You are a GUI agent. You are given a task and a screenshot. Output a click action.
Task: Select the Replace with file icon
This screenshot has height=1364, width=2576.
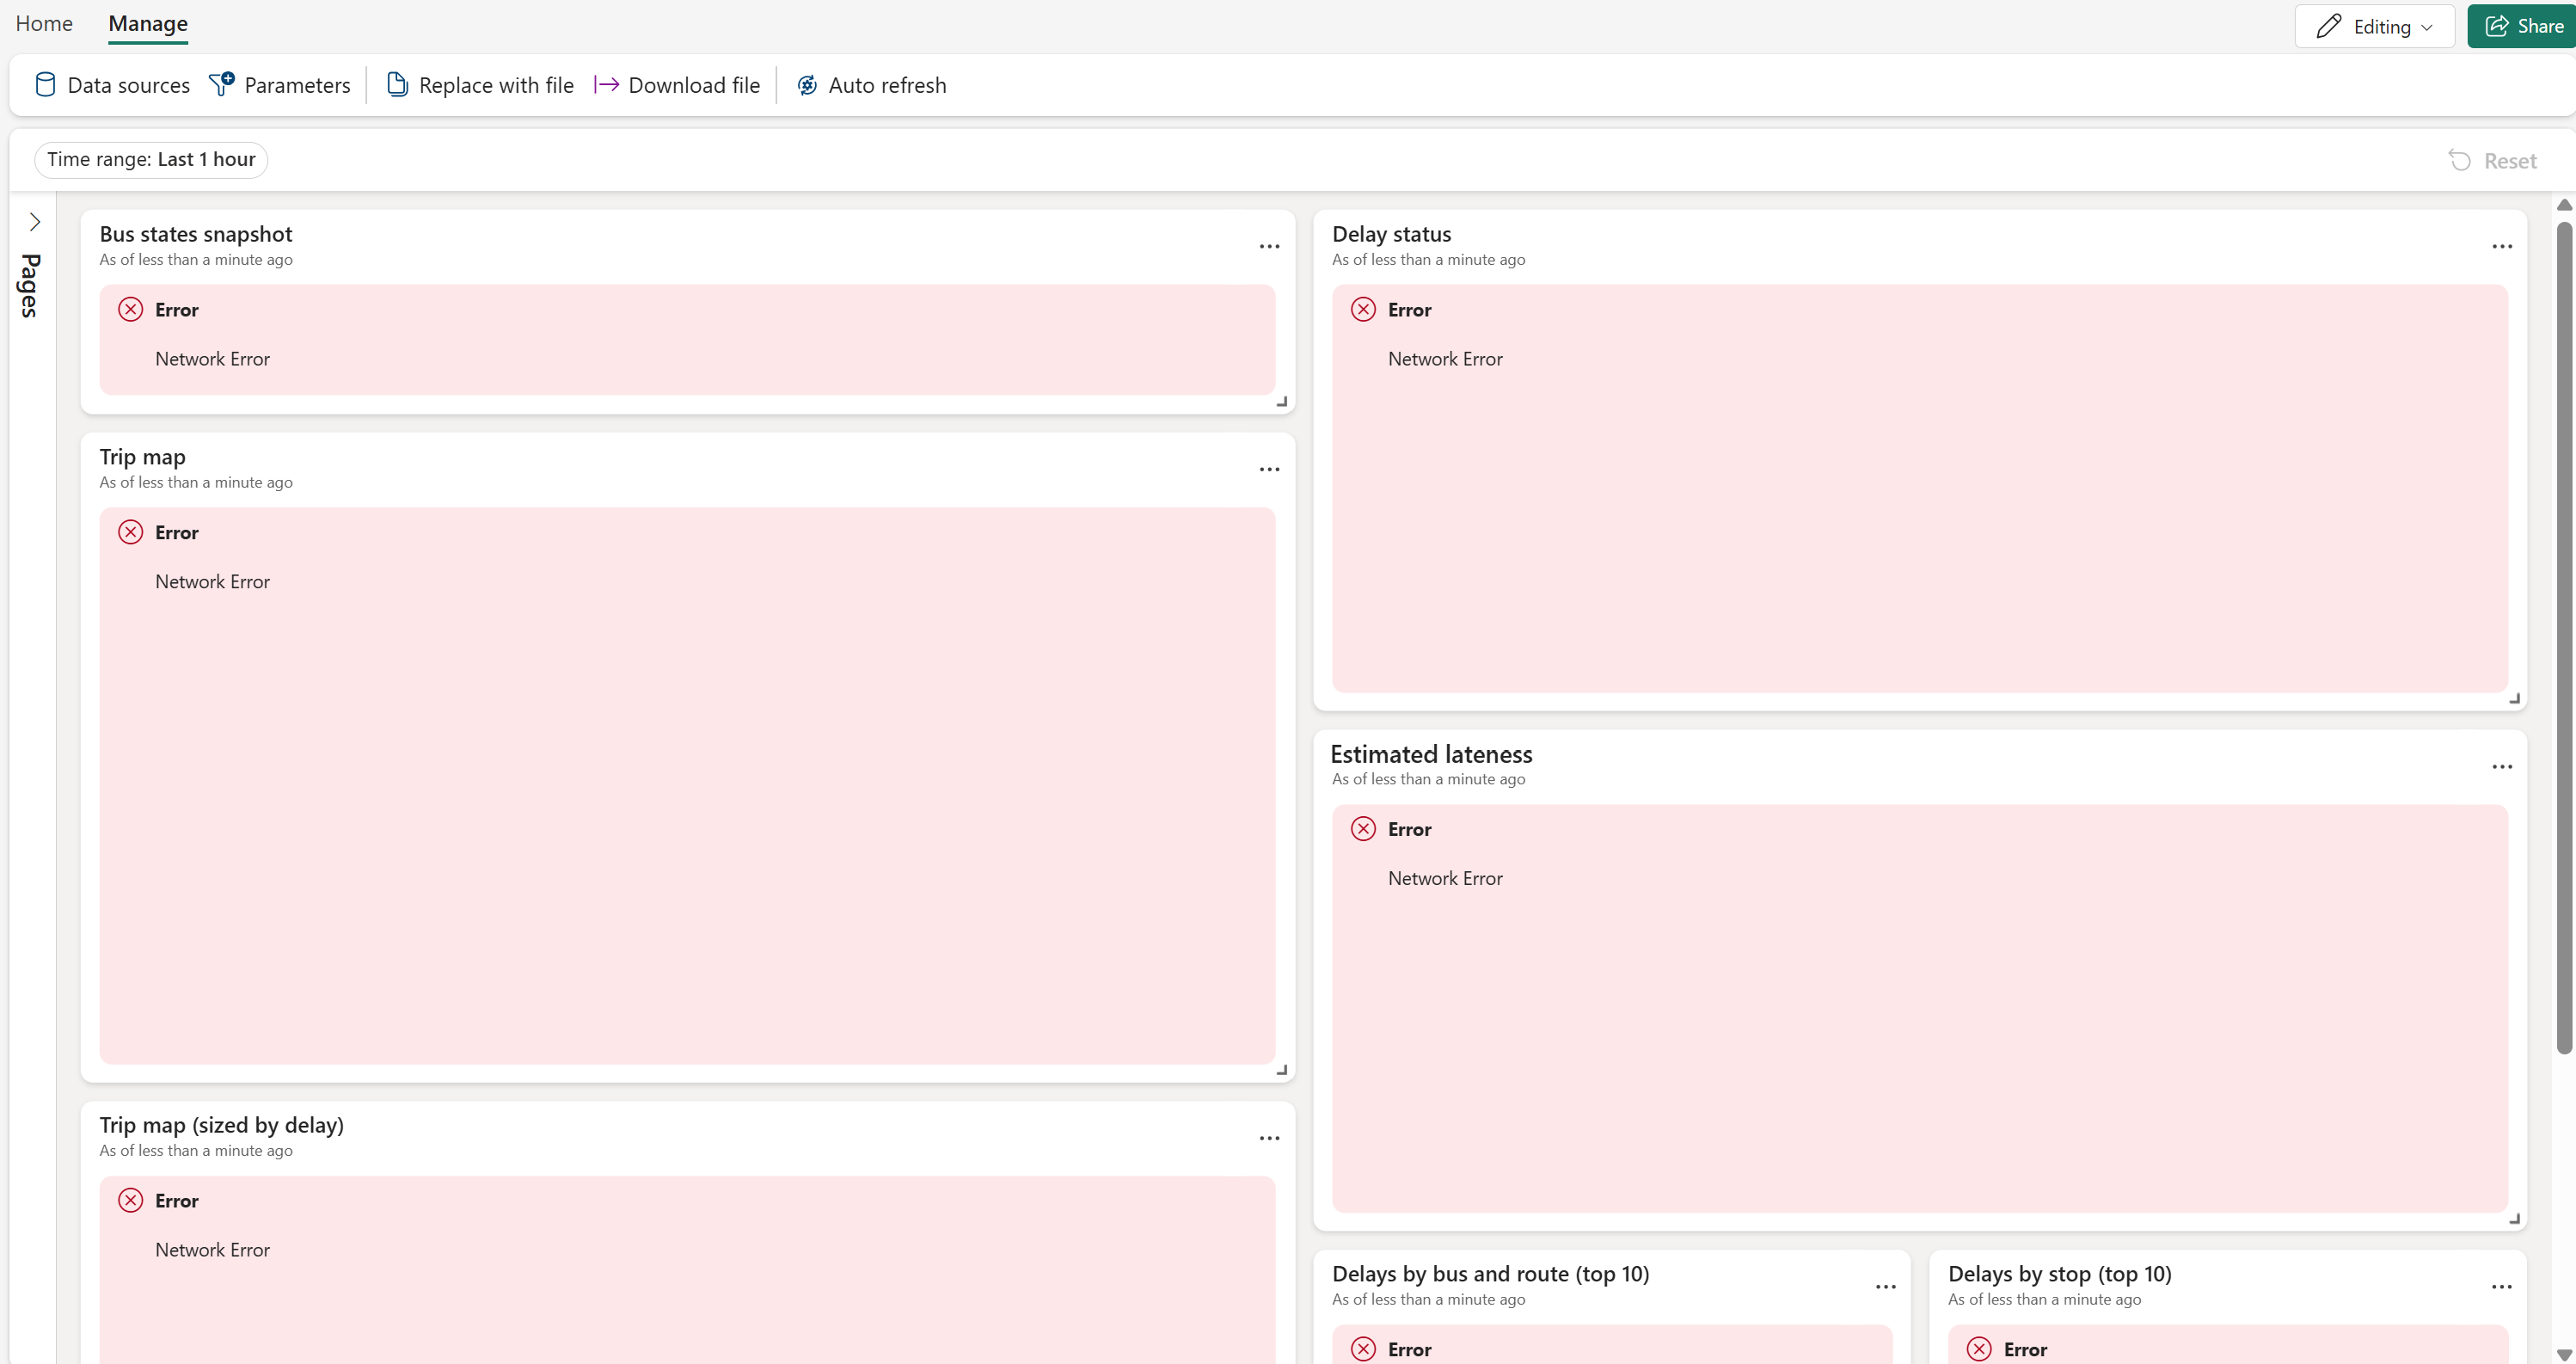[x=397, y=85]
